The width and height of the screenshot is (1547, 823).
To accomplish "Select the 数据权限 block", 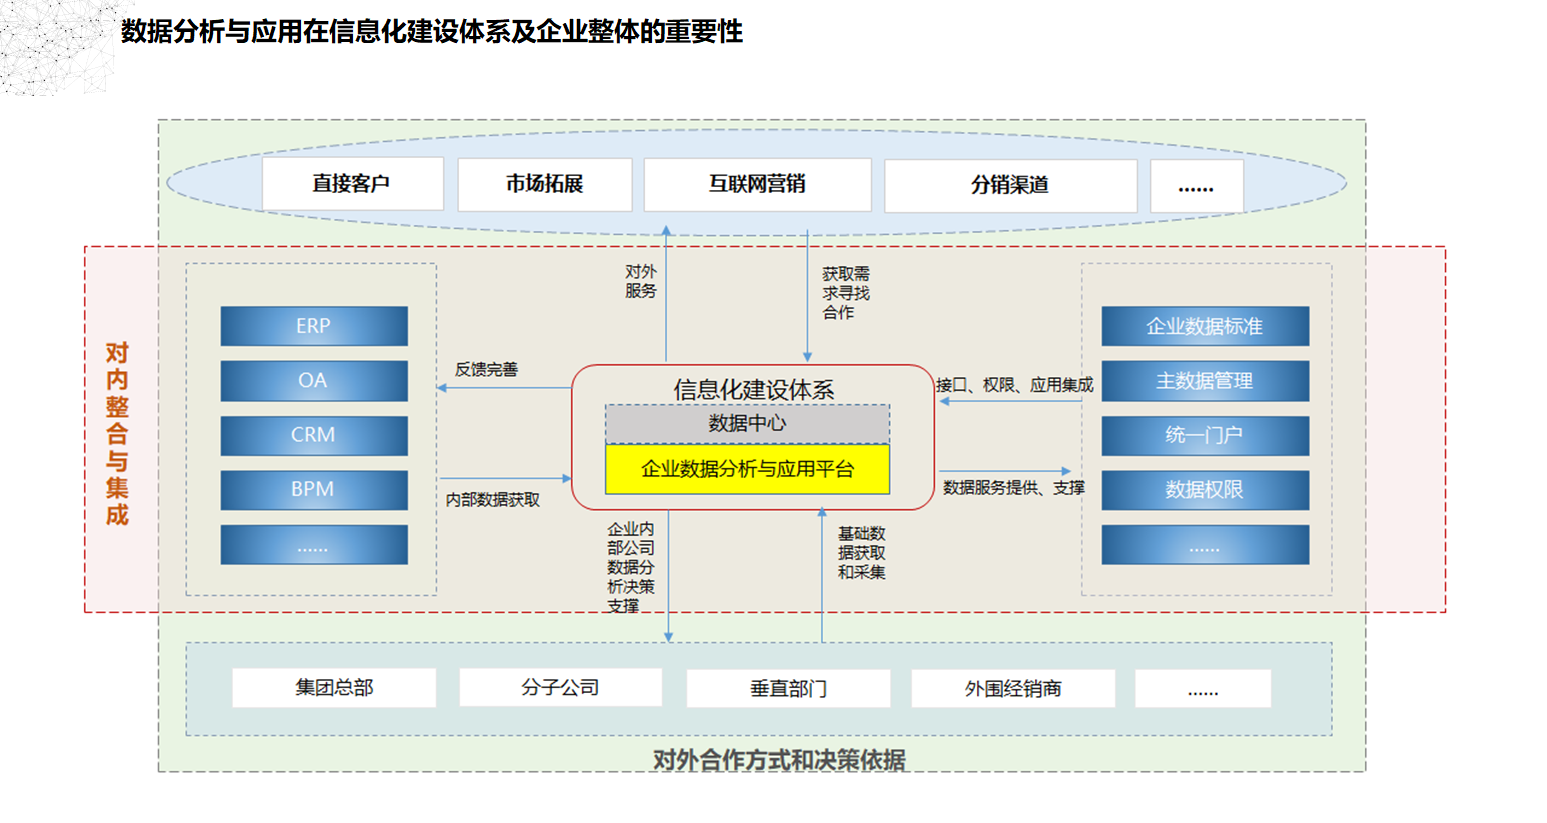I will (x=1204, y=490).
